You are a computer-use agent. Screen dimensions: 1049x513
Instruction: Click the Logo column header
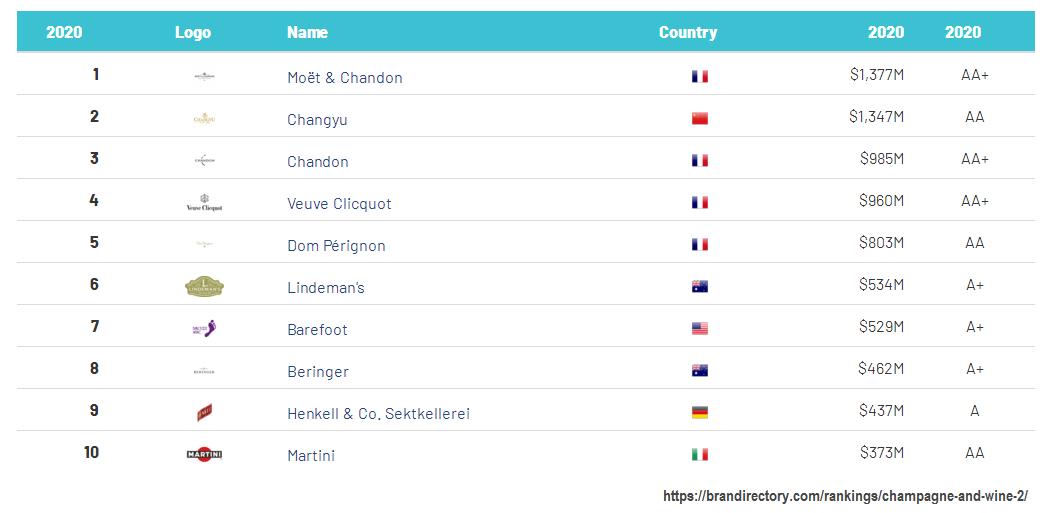point(193,32)
